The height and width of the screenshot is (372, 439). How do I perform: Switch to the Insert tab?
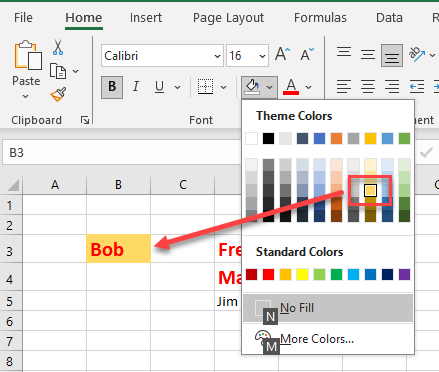pos(146,18)
